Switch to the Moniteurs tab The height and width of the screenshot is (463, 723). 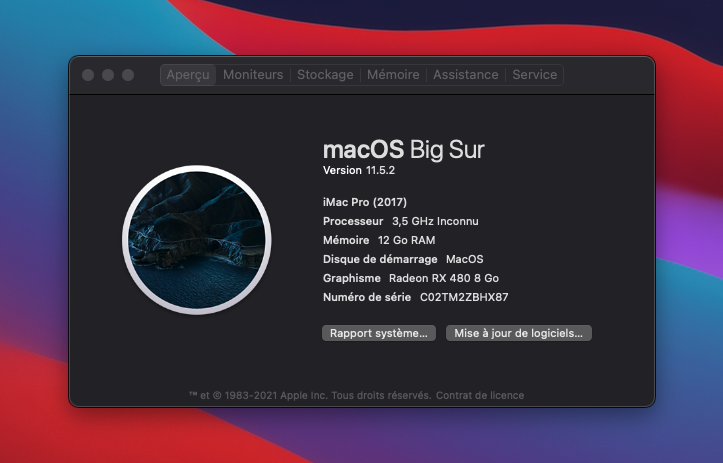pyautogui.click(x=253, y=75)
